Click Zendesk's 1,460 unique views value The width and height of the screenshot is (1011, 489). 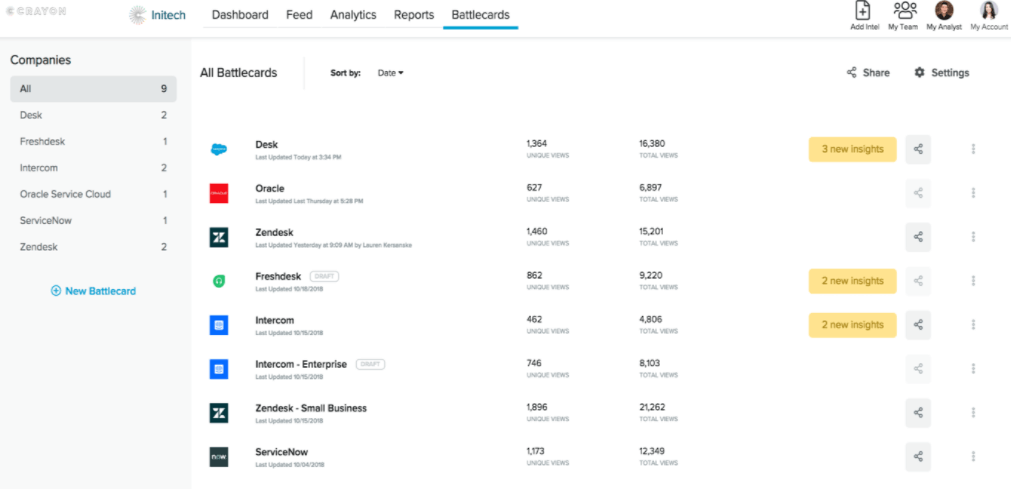(x=536, y=231)
